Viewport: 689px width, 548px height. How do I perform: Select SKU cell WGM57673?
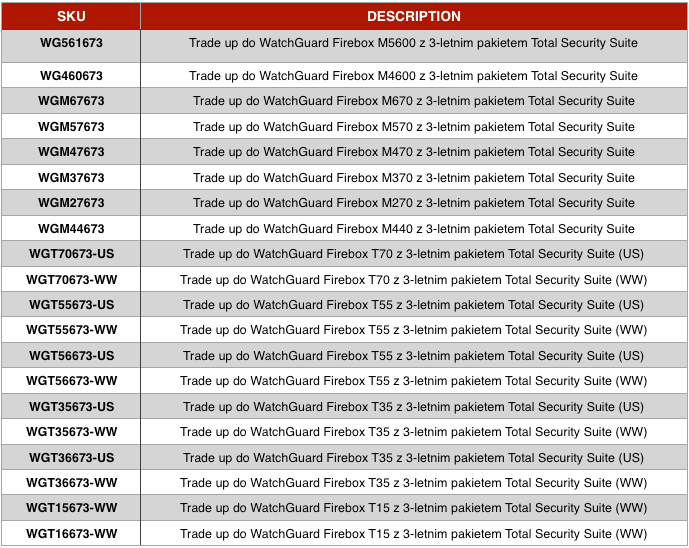coord(71,127)
